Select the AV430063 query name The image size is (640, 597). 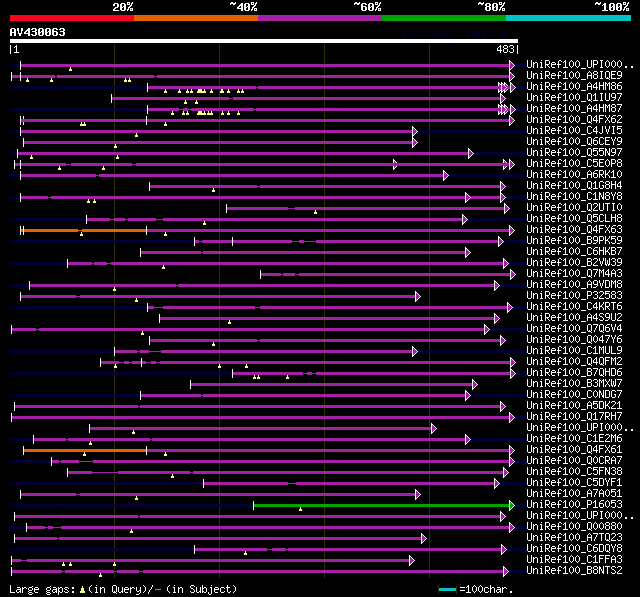38,32
